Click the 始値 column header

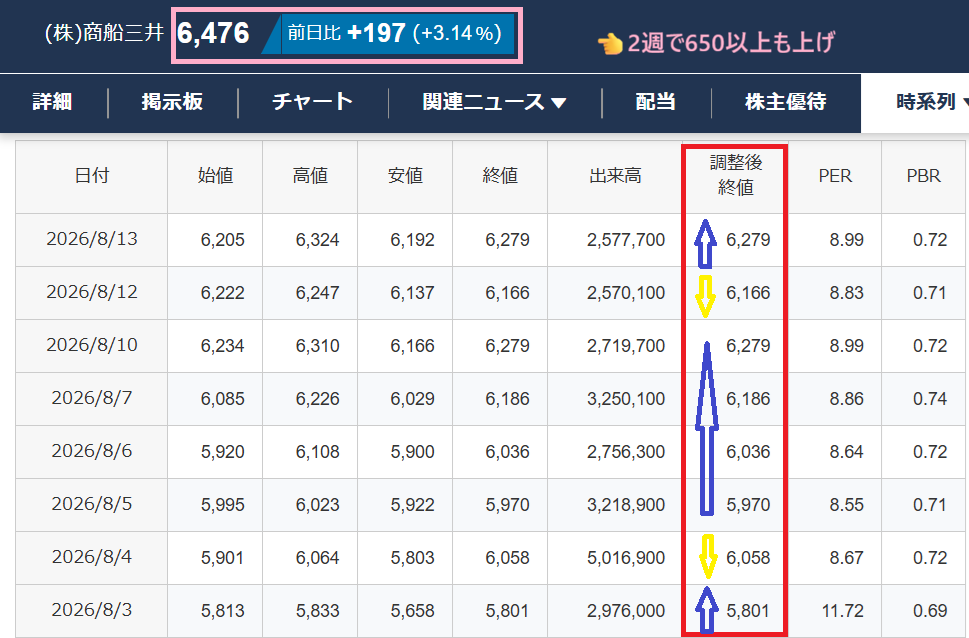(215, 176)
